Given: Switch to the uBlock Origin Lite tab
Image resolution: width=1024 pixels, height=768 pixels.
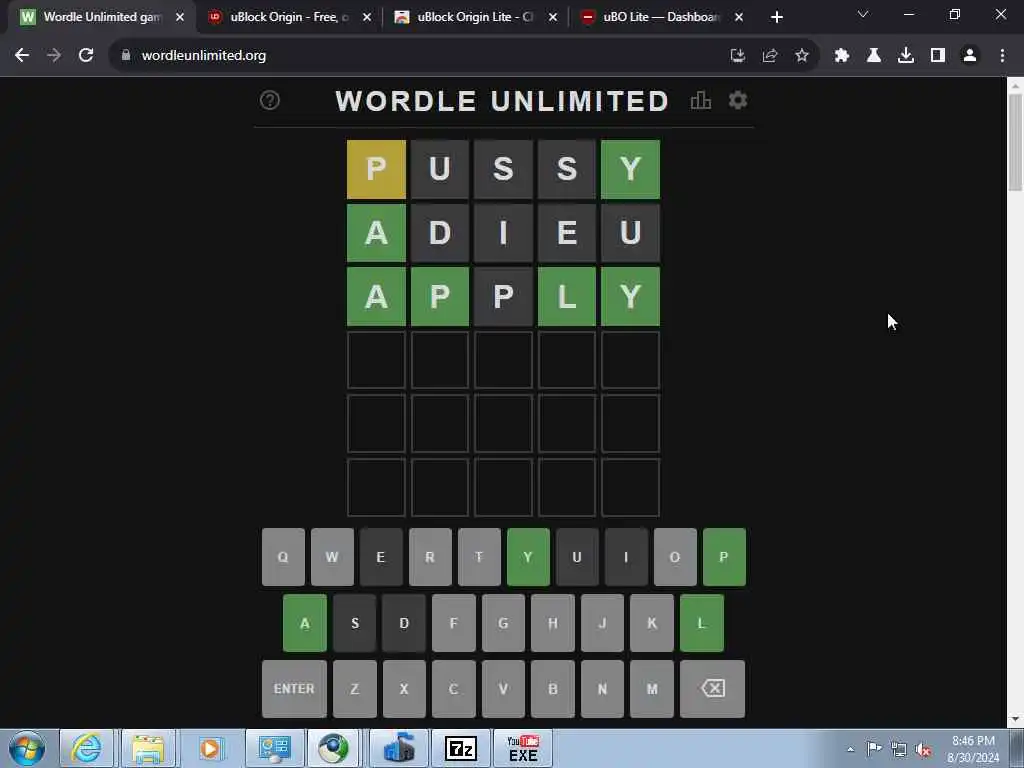Looking at the screenshot, I should point(475,17).
